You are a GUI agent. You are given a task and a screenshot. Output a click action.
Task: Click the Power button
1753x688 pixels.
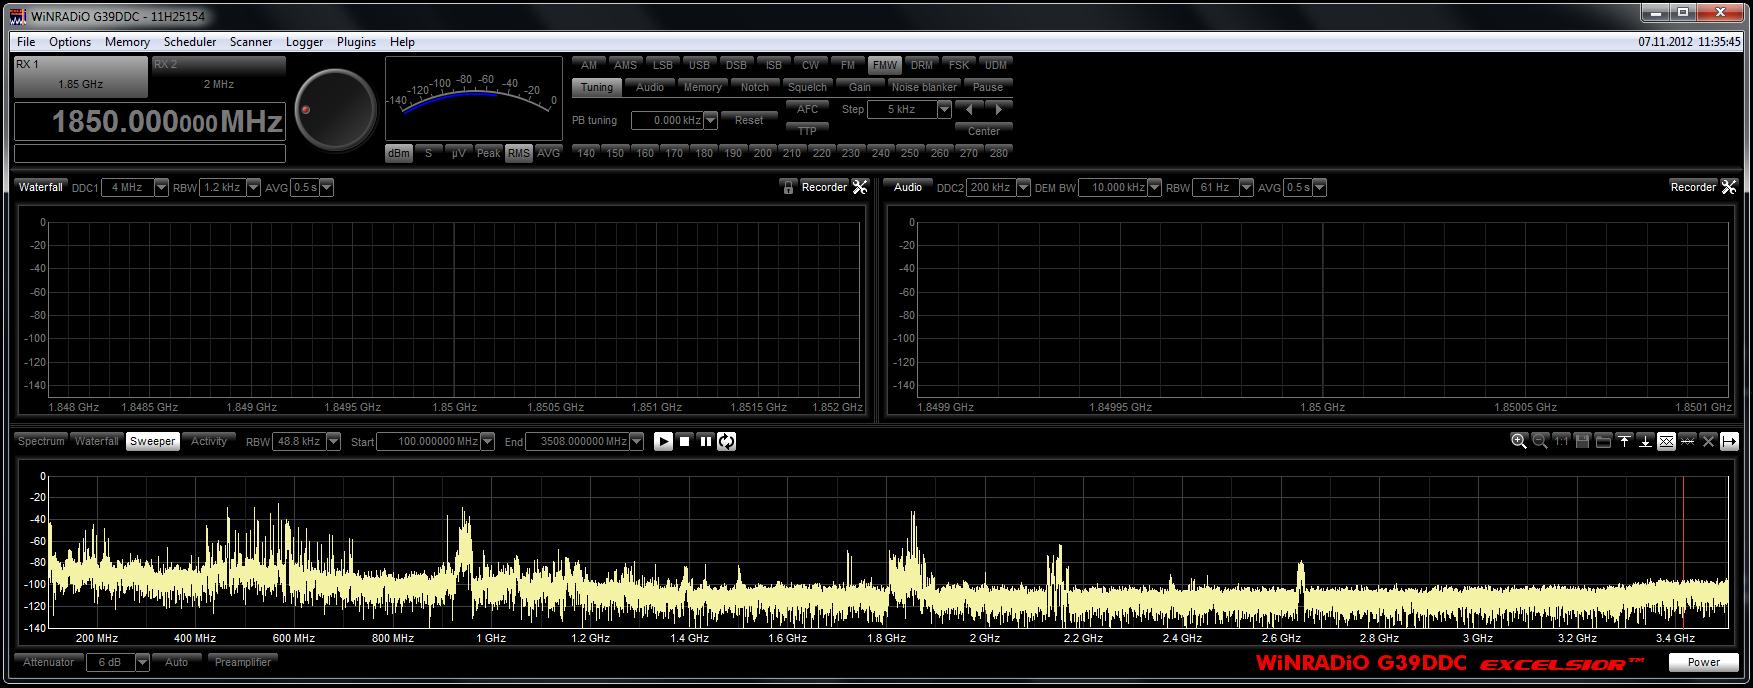tap(1704, 662)
